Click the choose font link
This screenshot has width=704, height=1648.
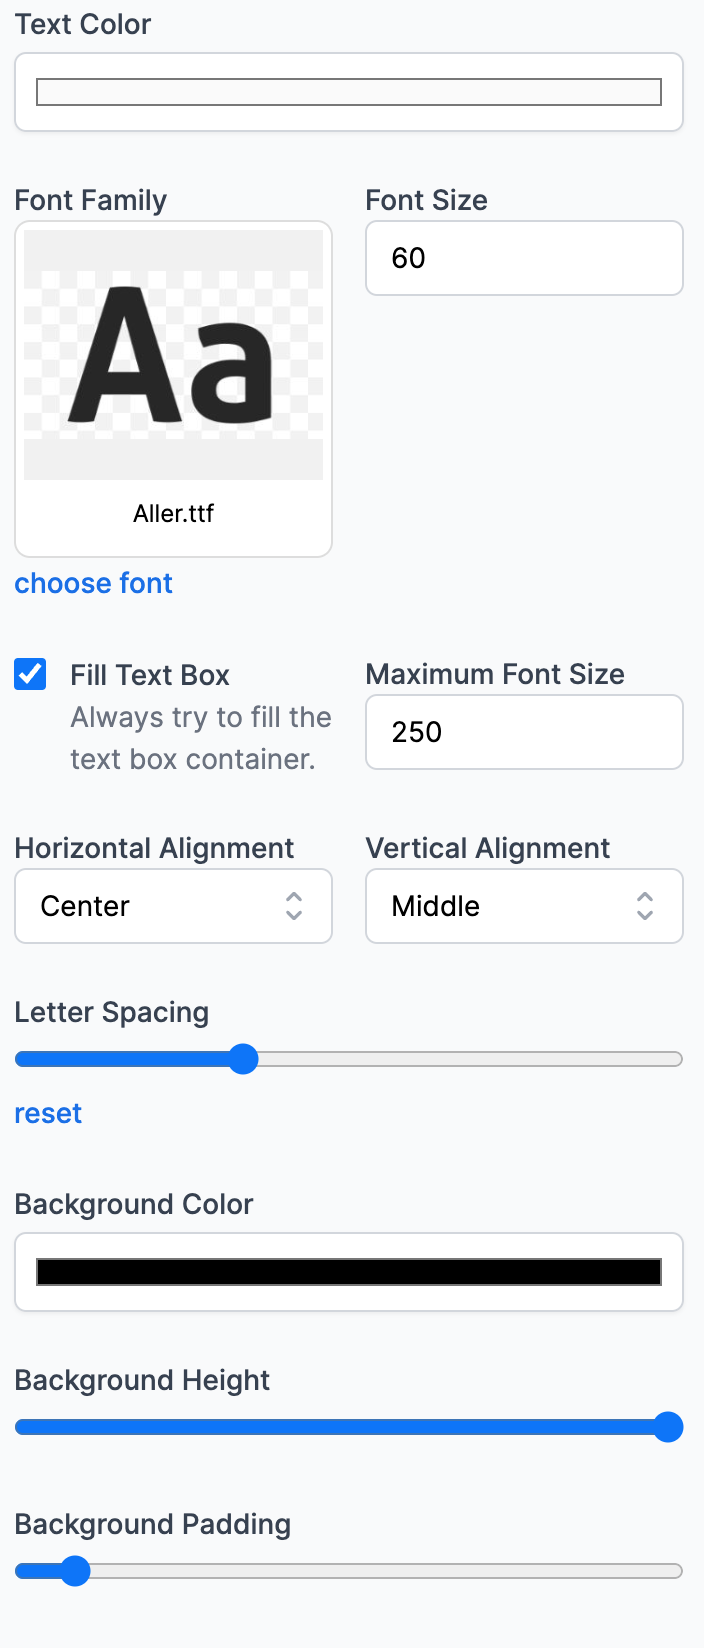tap(93, 583)
